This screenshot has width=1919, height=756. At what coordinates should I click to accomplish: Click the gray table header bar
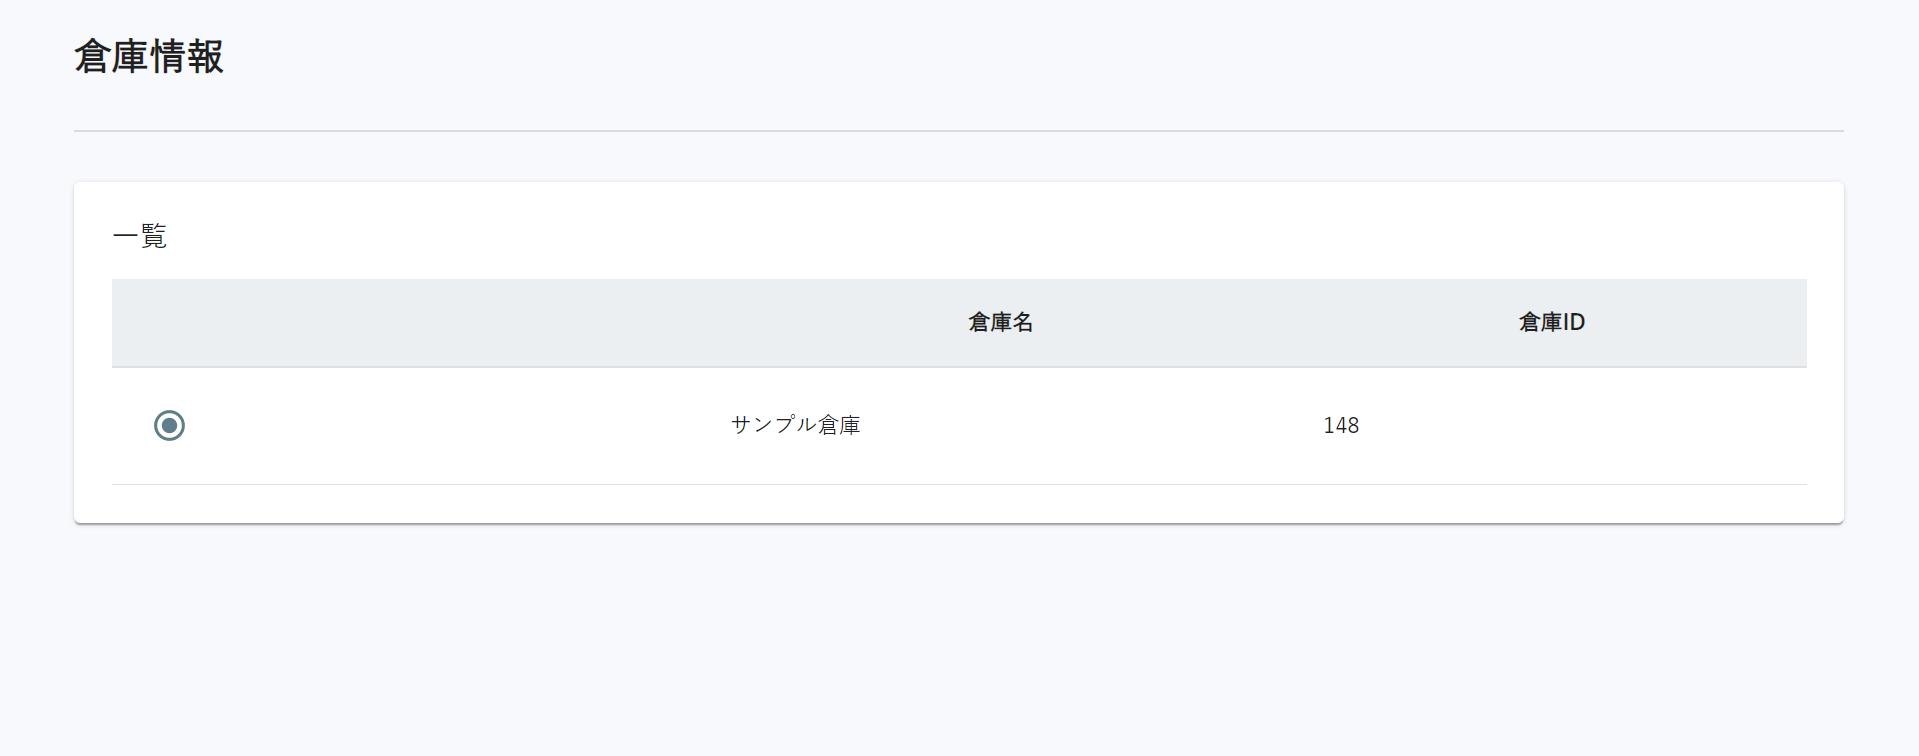coord(959,322)
